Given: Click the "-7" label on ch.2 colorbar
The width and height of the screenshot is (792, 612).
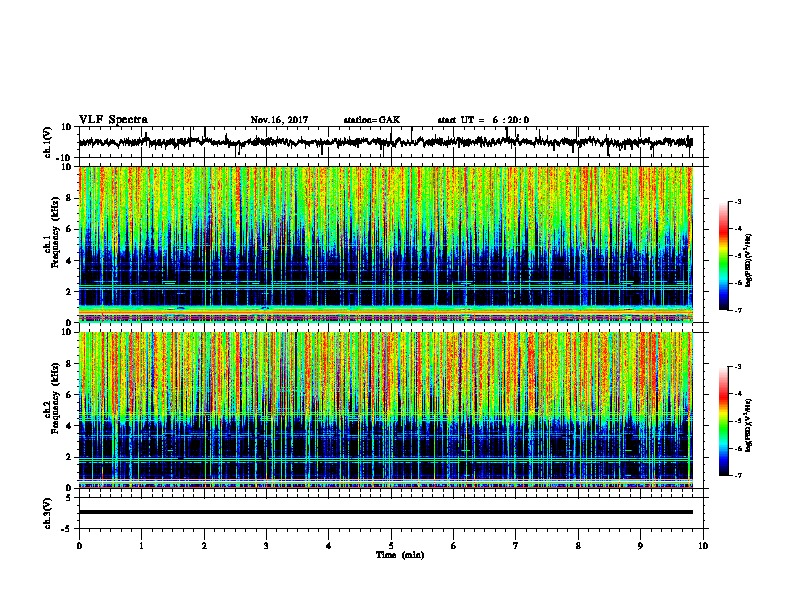Looking at the screenshot, I should (x=737, y=475).
